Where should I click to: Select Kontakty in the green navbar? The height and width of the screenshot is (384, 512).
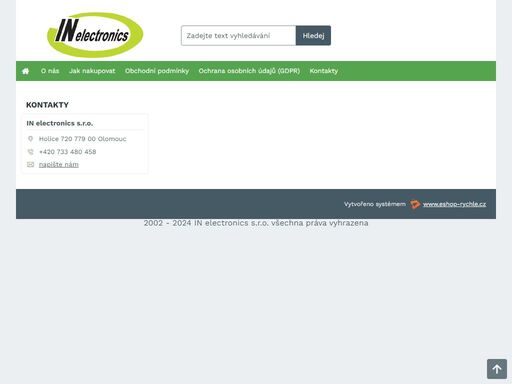324,71
